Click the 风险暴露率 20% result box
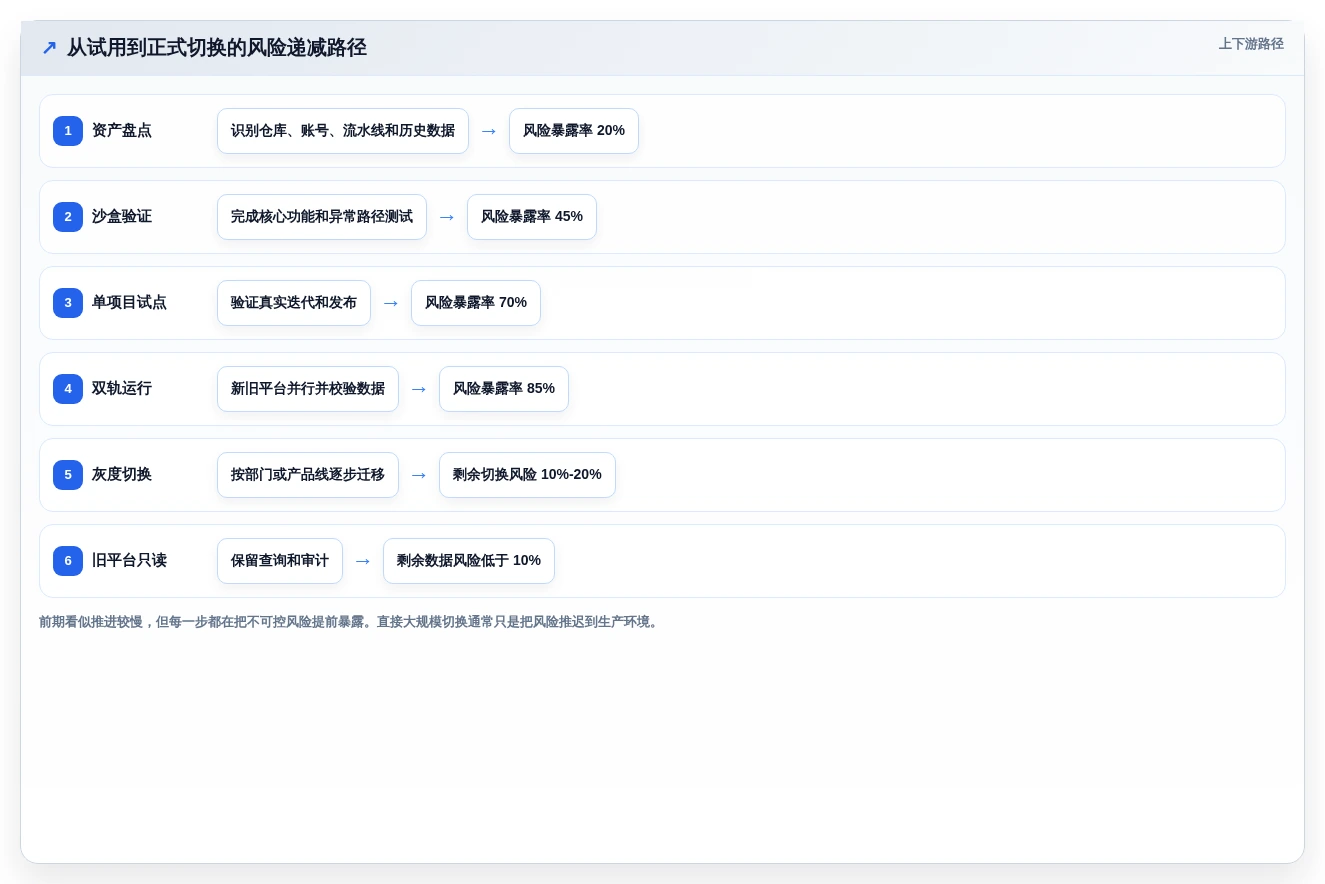Image resolution: width=1325 pixels, height=884 pixels. tap(574, 131)
